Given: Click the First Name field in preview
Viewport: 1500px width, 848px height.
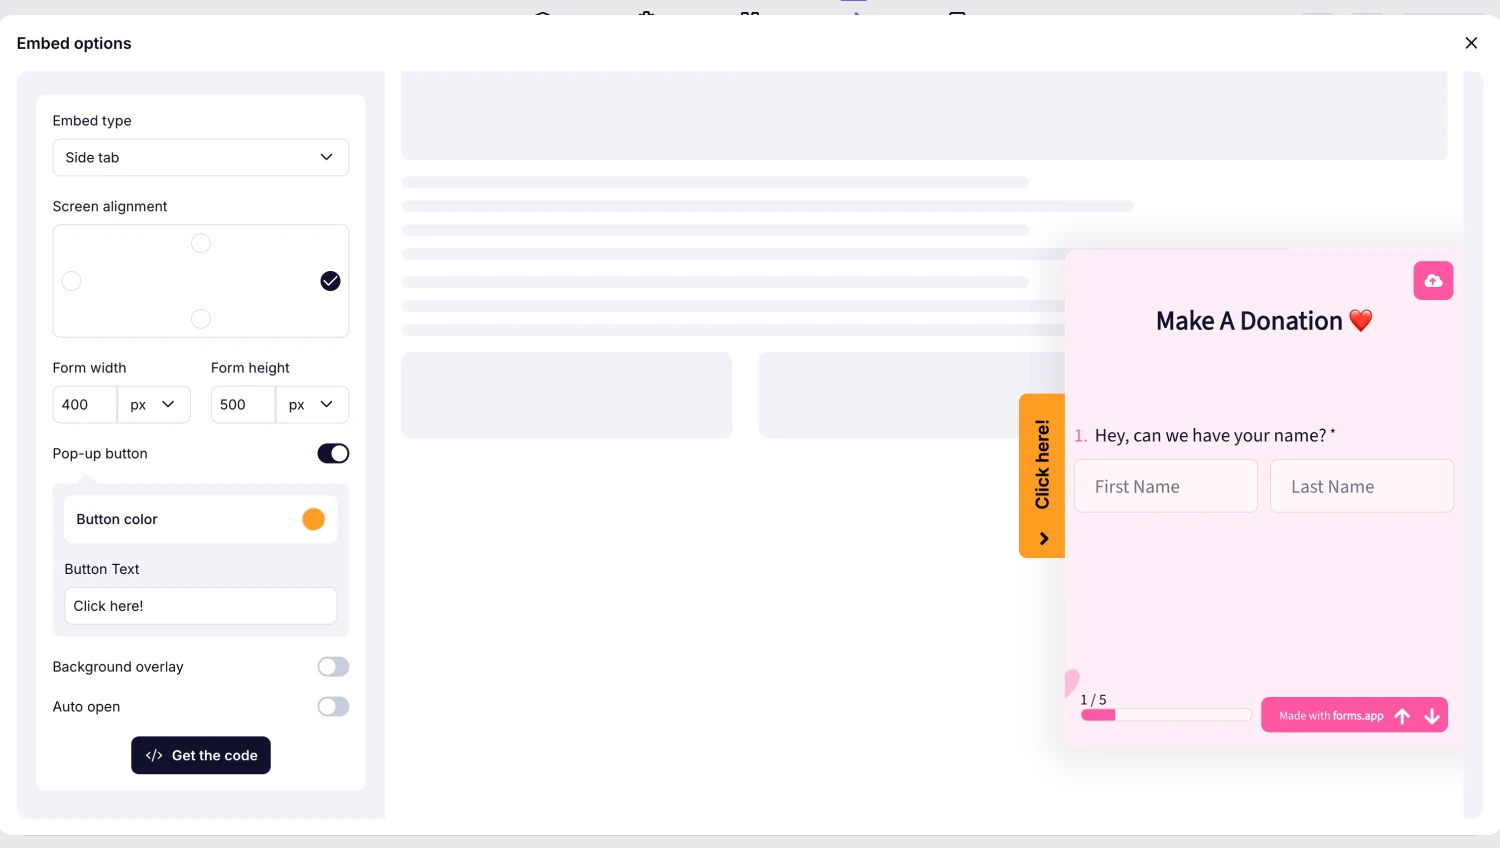Looking at the screenshot, I should click(1165, 487).
